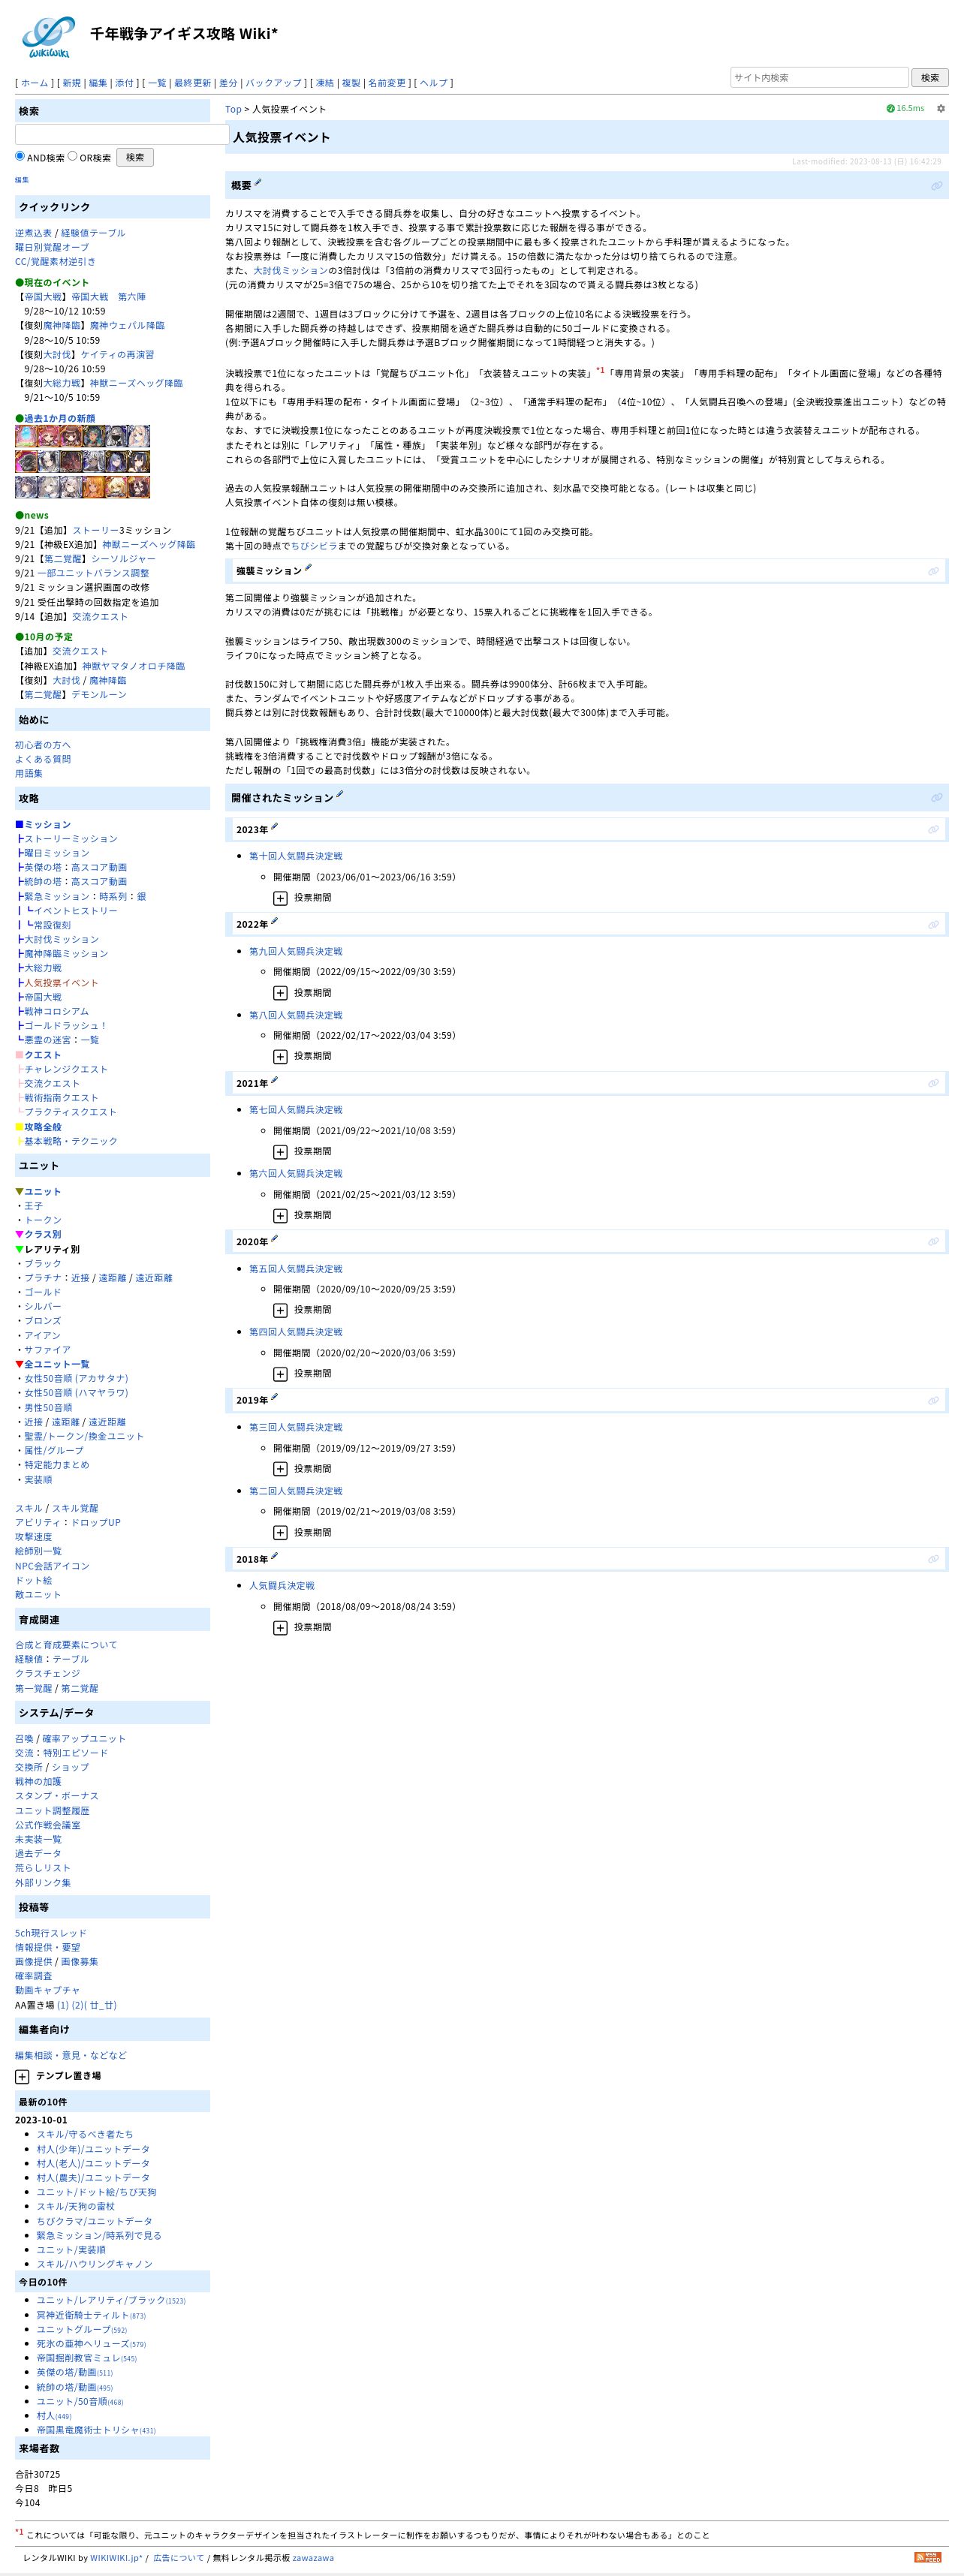
Task: Expand 投票期間 under 第五回人気闘兵決定戦
Action: point(280,1310)
